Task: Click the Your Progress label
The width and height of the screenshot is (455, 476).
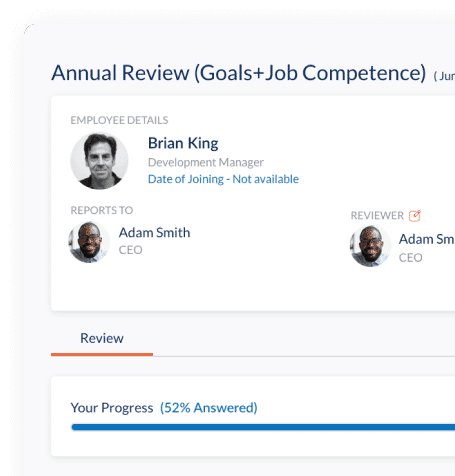Action: (112, 408)
